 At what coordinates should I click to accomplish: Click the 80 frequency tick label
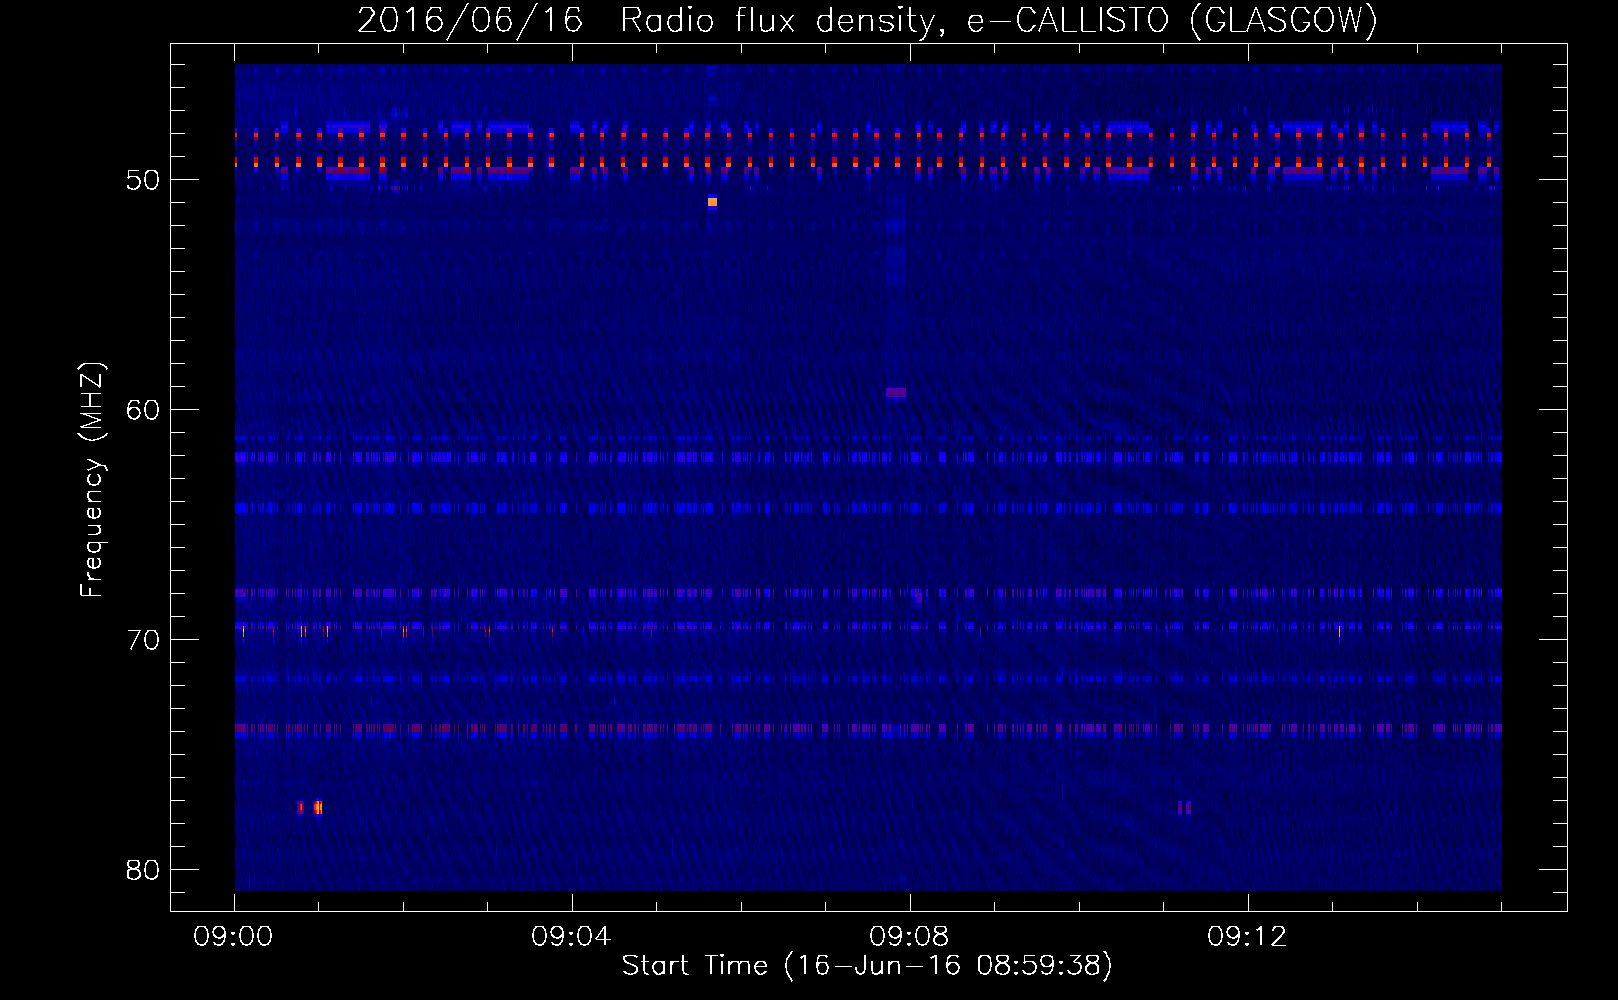(x=143, y=870)
